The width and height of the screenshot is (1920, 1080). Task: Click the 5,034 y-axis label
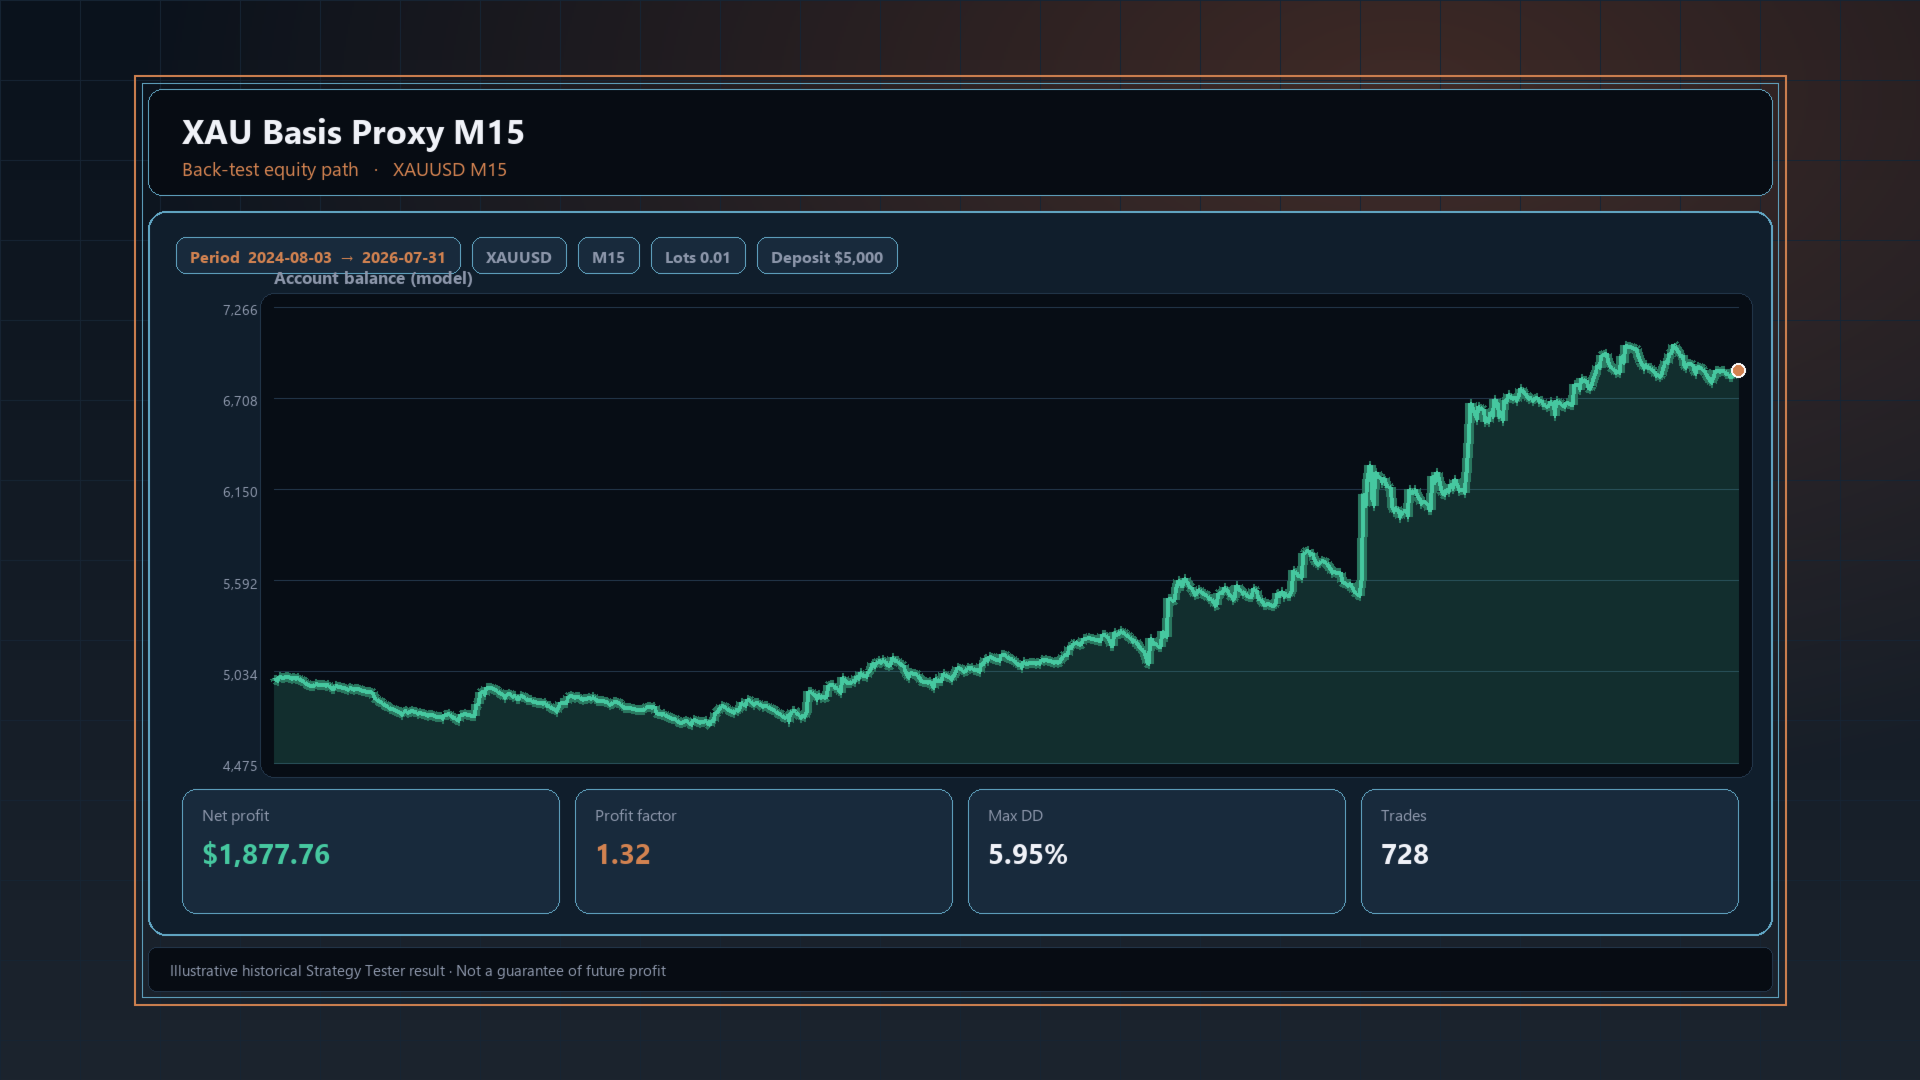240,675
